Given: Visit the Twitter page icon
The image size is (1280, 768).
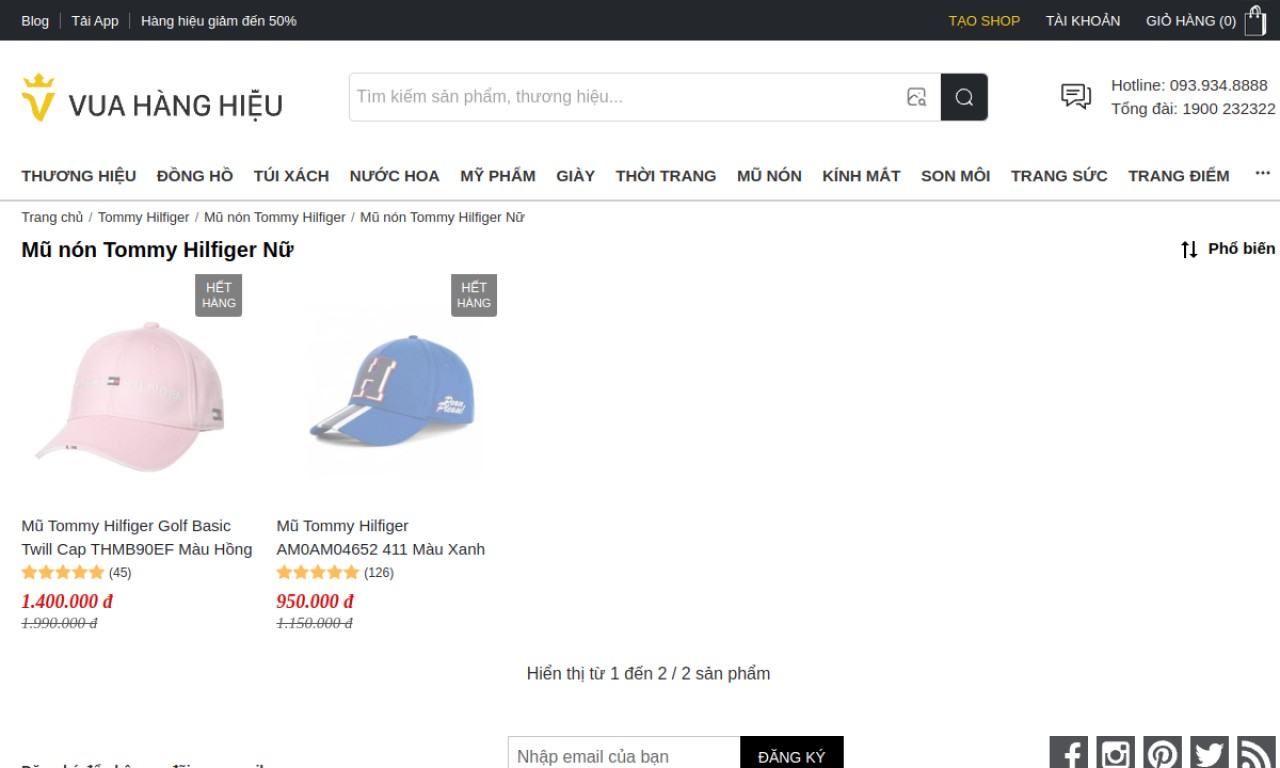Looking at the screenshot, I should (x=1209, y=754).
